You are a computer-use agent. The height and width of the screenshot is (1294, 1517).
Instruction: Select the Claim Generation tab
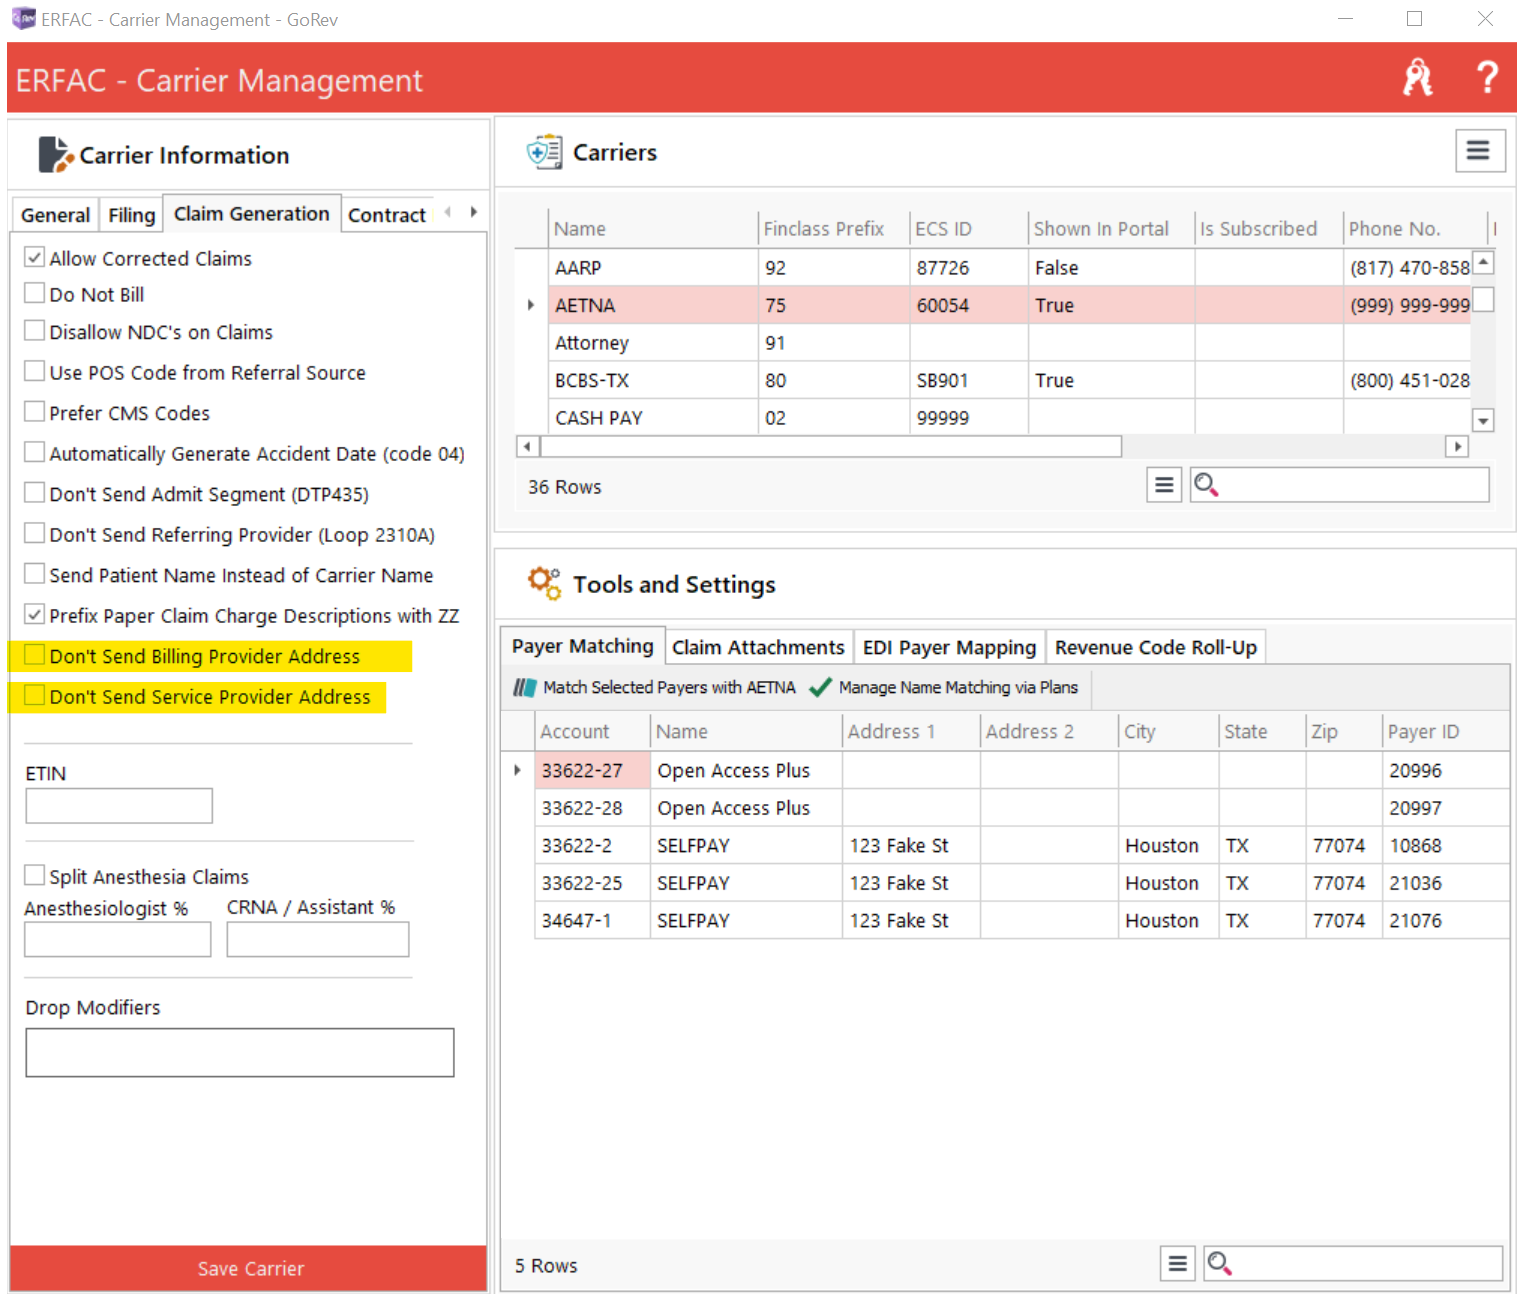pyautogui.click(x=252, y=213)
